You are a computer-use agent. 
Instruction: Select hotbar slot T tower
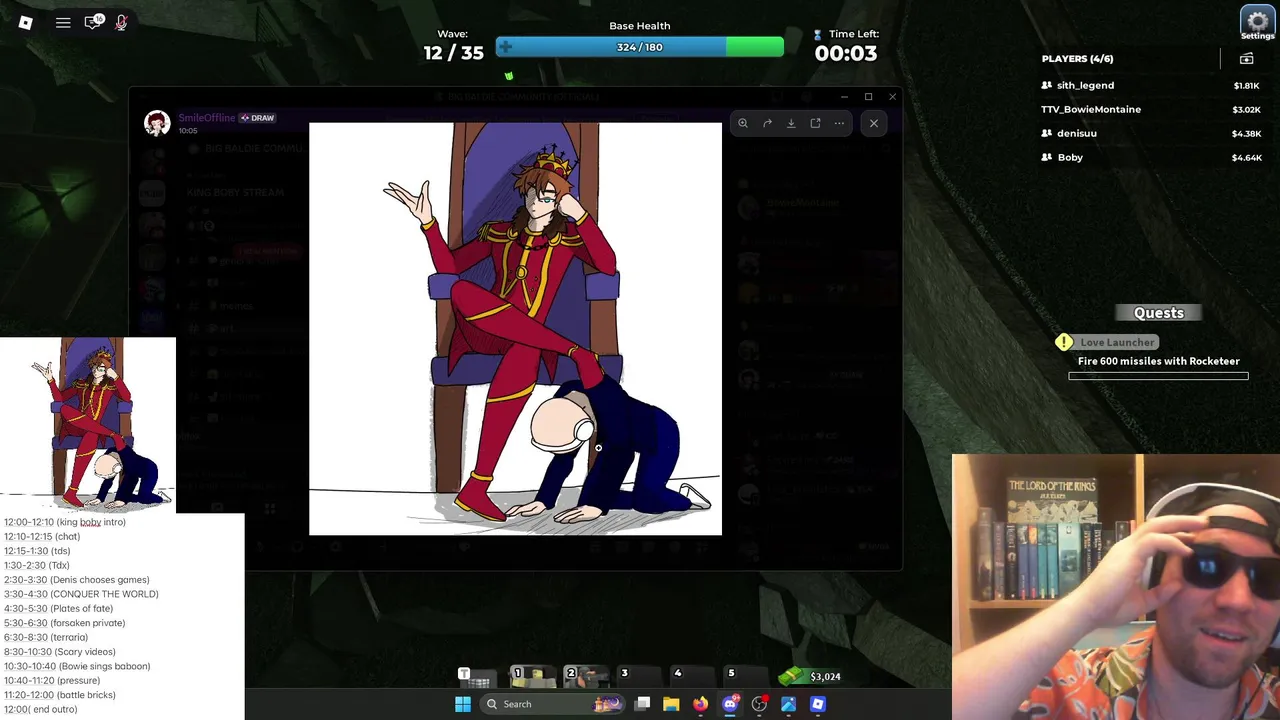[477, 677]
